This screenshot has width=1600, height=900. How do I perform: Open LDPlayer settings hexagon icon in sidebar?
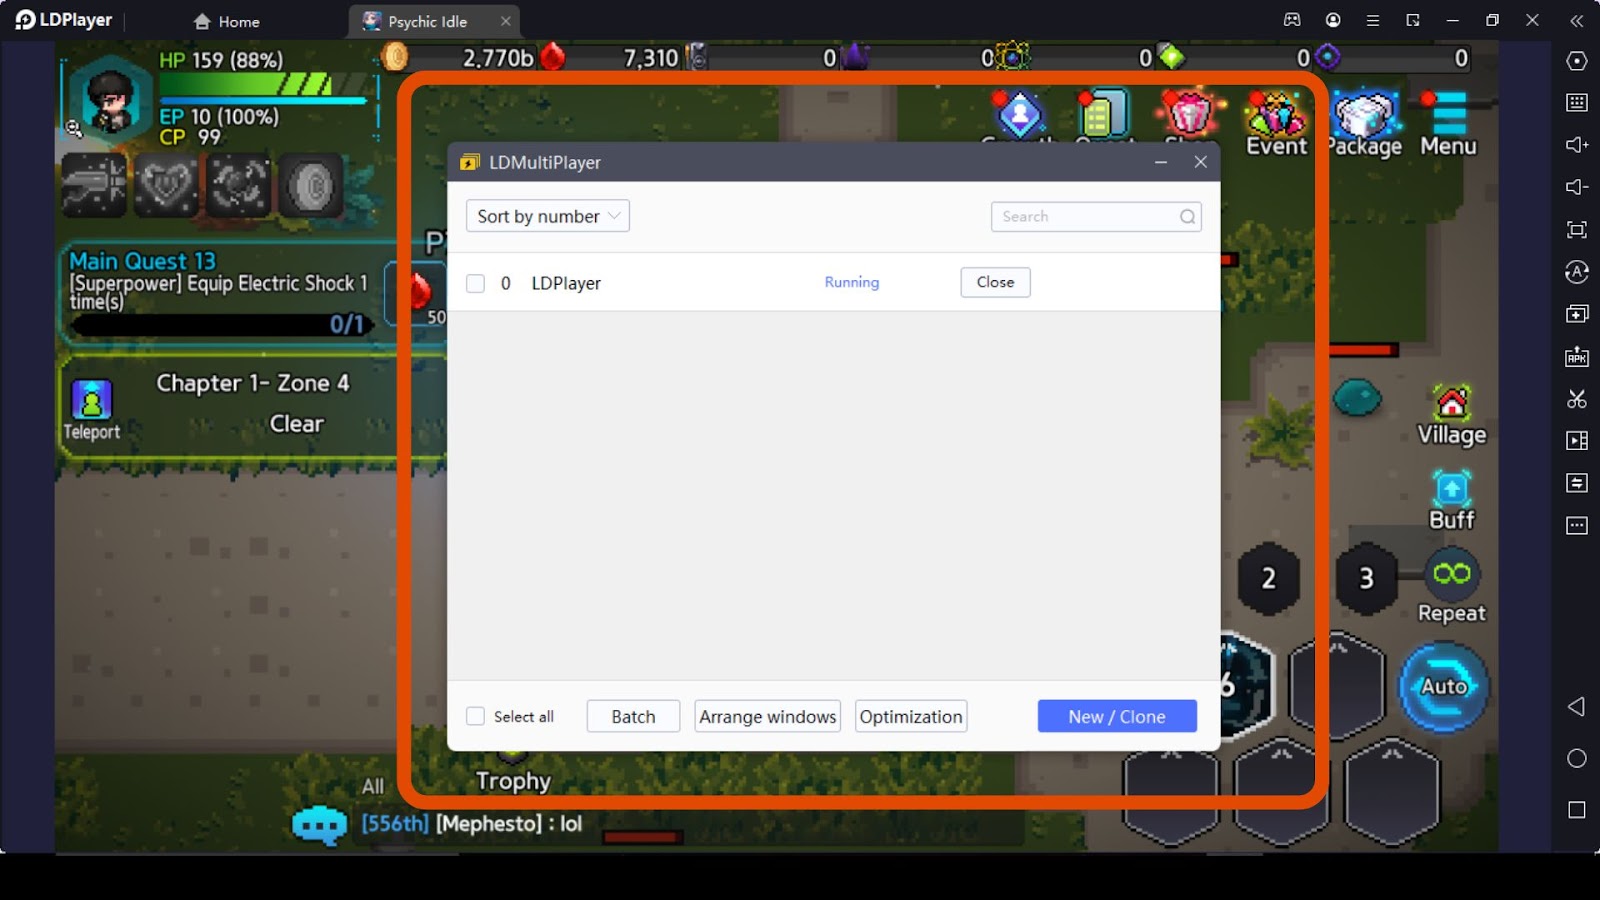click(1577, 61)
